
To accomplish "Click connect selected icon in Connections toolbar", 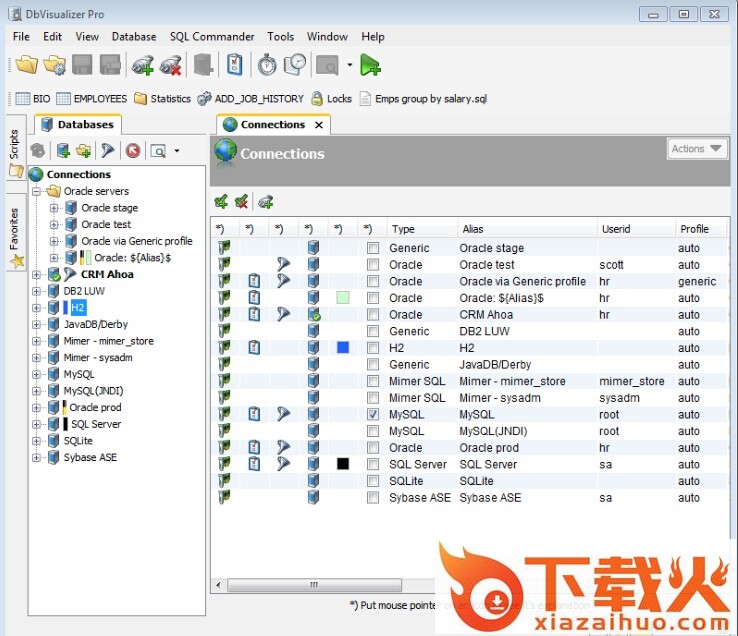I will (x=266, y=202).
